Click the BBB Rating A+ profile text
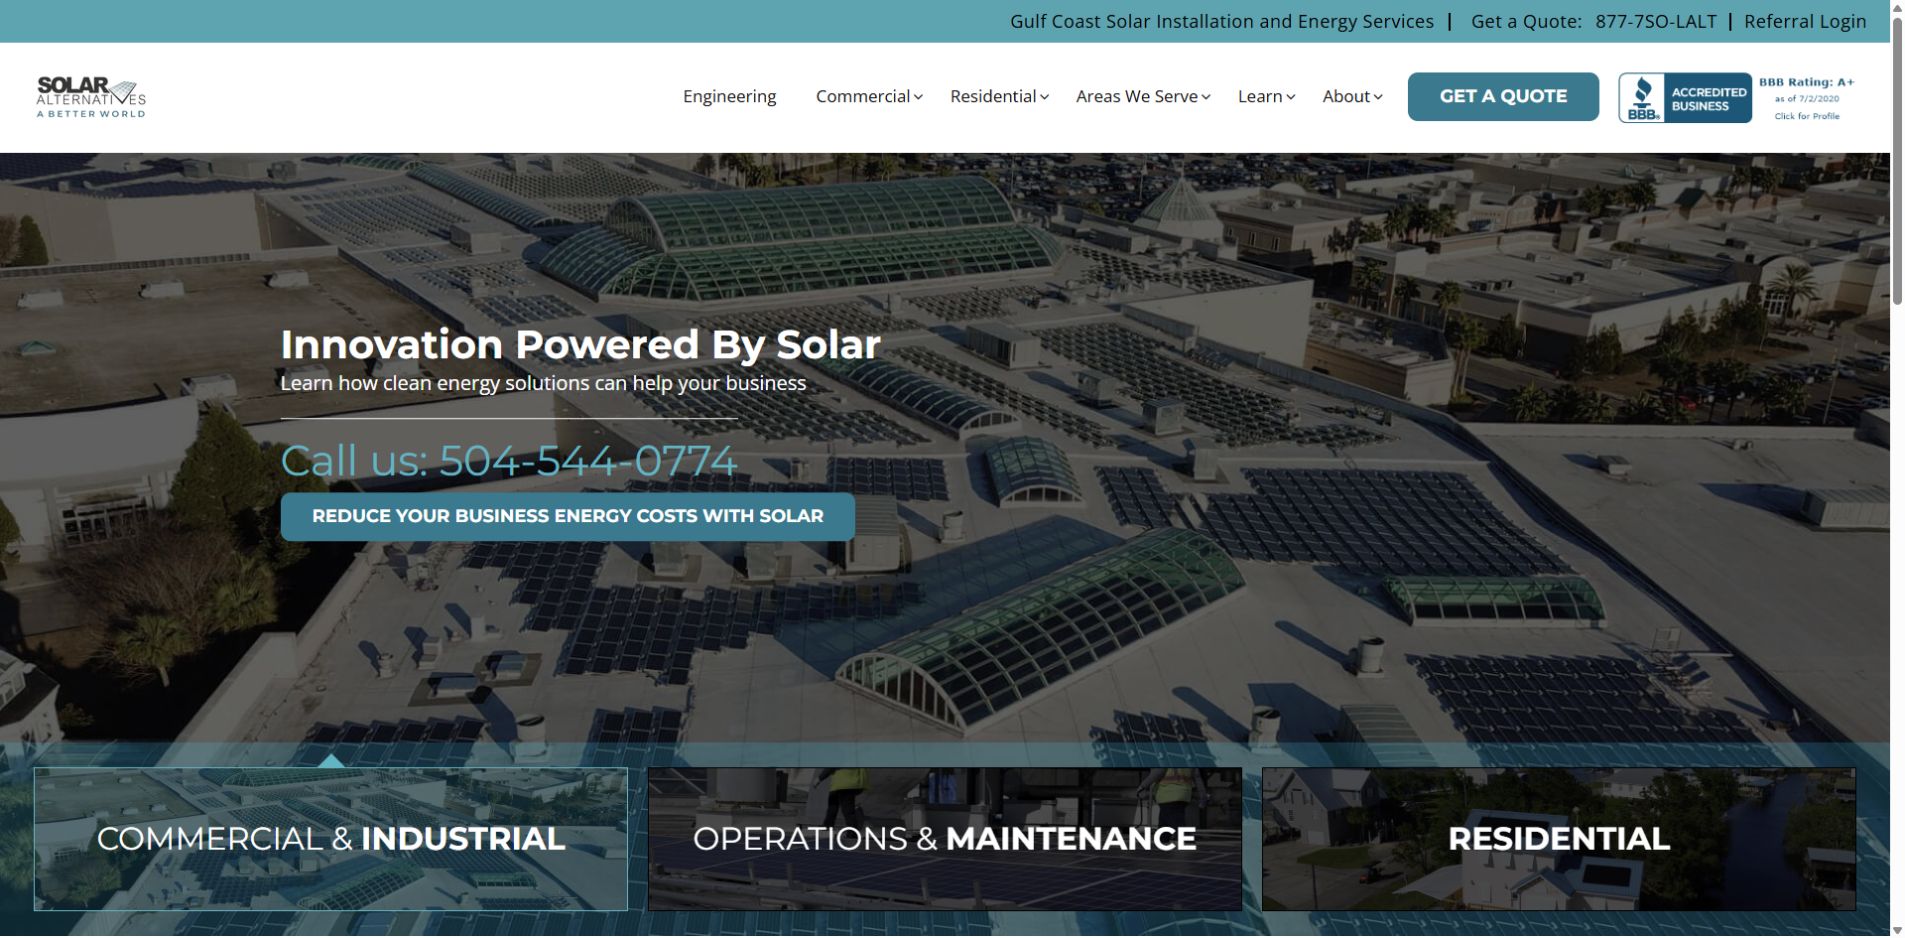The image size is (1905, 938). [x=1807, y=98]
